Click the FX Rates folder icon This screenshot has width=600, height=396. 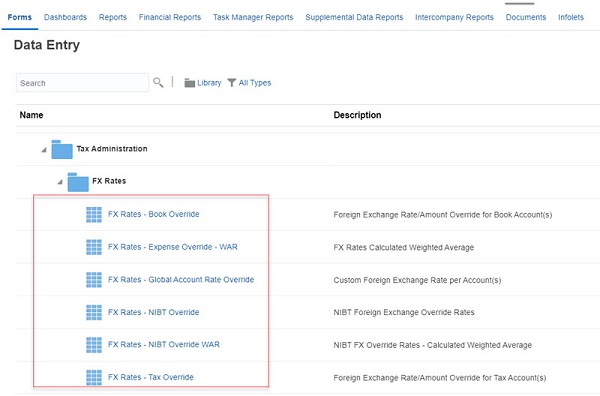tap(78, 182)
